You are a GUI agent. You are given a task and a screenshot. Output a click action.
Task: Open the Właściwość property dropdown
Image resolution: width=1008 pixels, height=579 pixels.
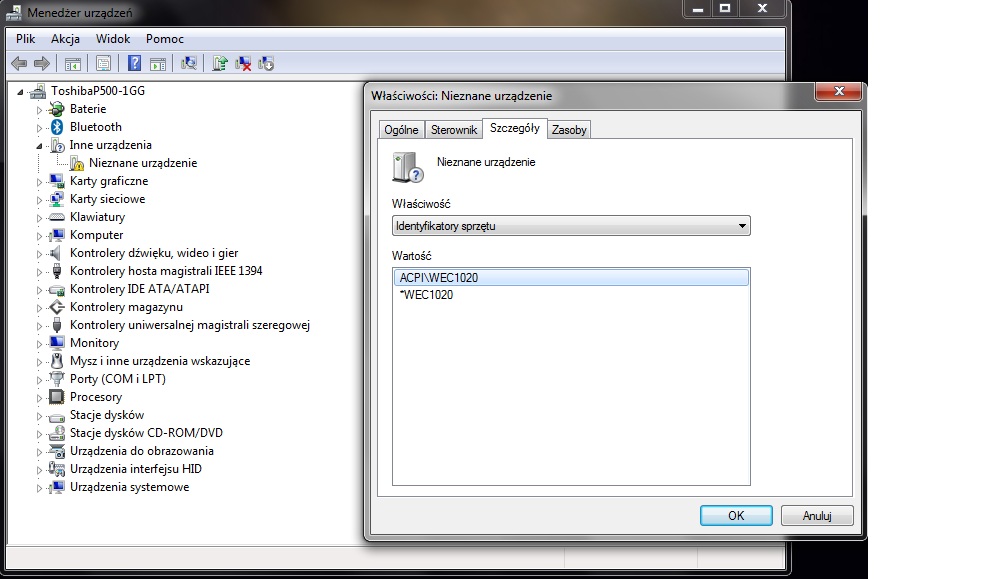point(571,226)
